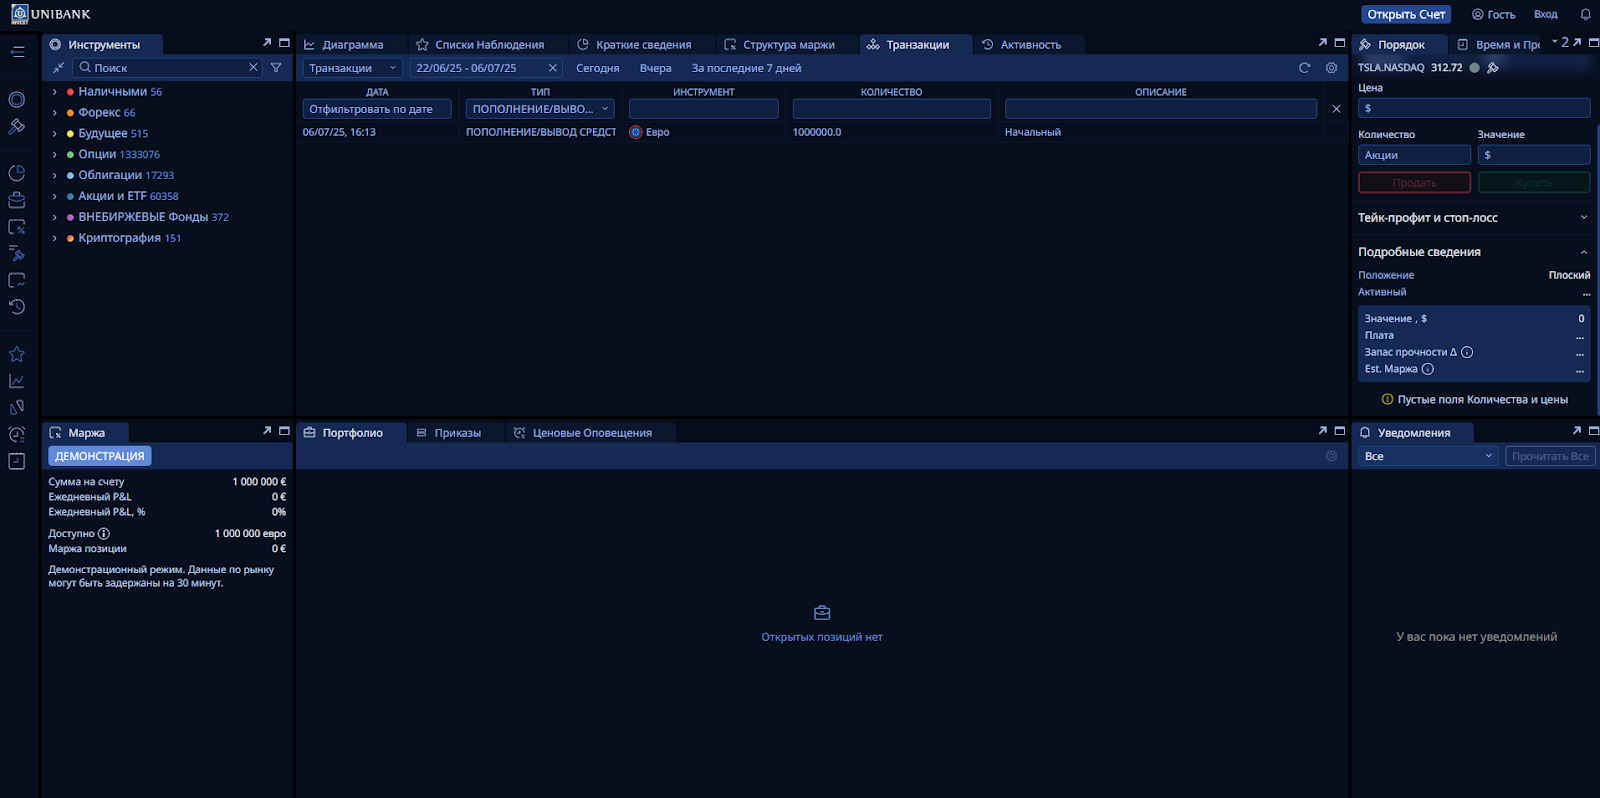Click the double-circle instruments icon in sidebar
Screen dimensions: 1600x798
tap(17, 100)
